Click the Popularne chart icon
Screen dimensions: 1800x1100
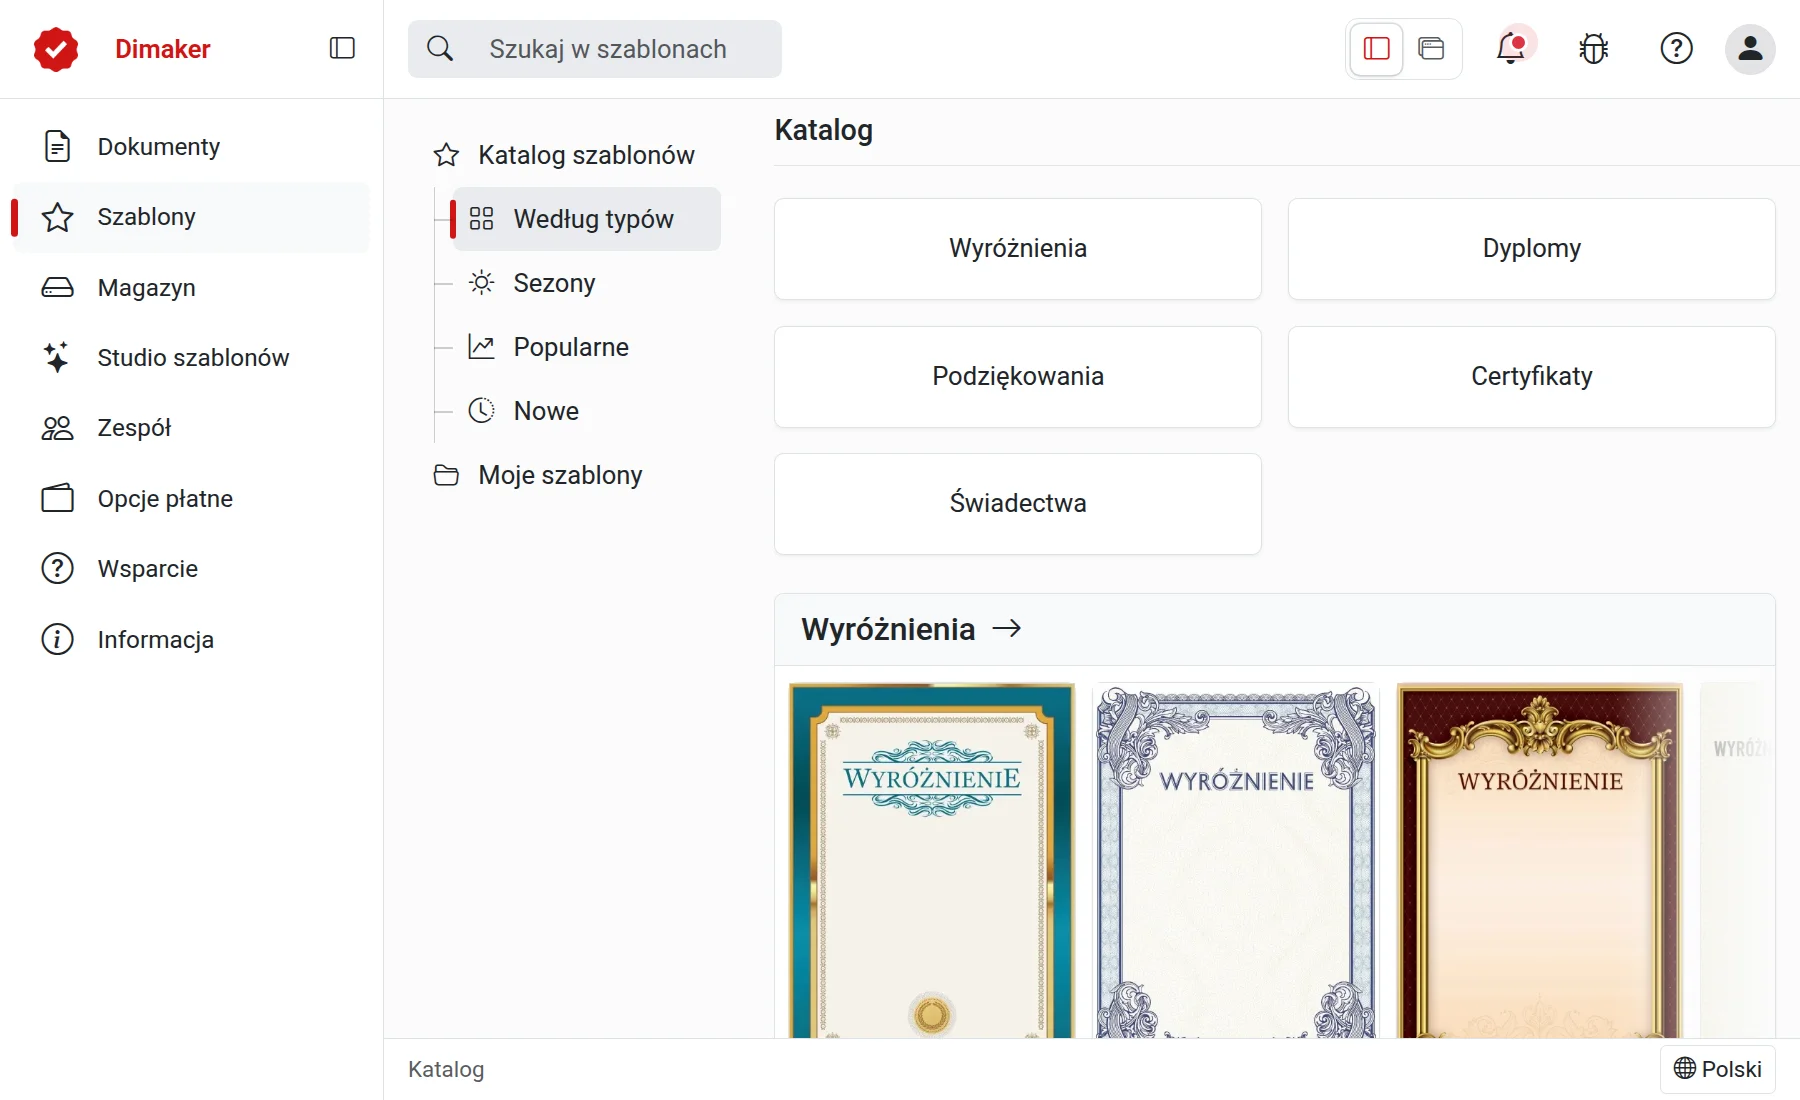click(x=482, y=347)
